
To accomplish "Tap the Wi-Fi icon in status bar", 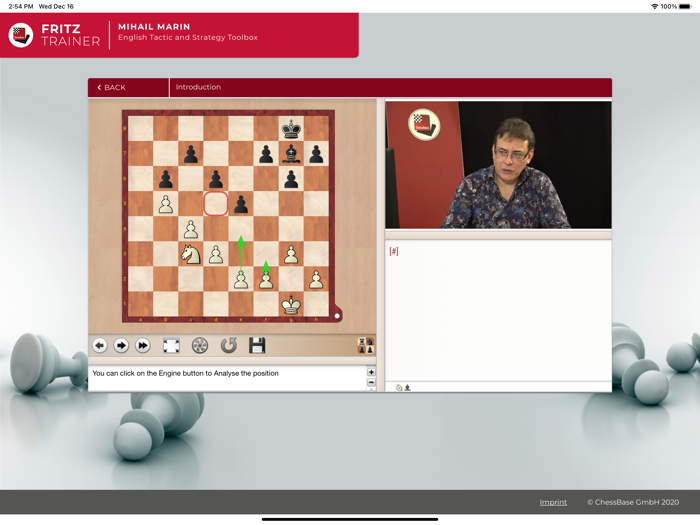I will tap(655, 6).
